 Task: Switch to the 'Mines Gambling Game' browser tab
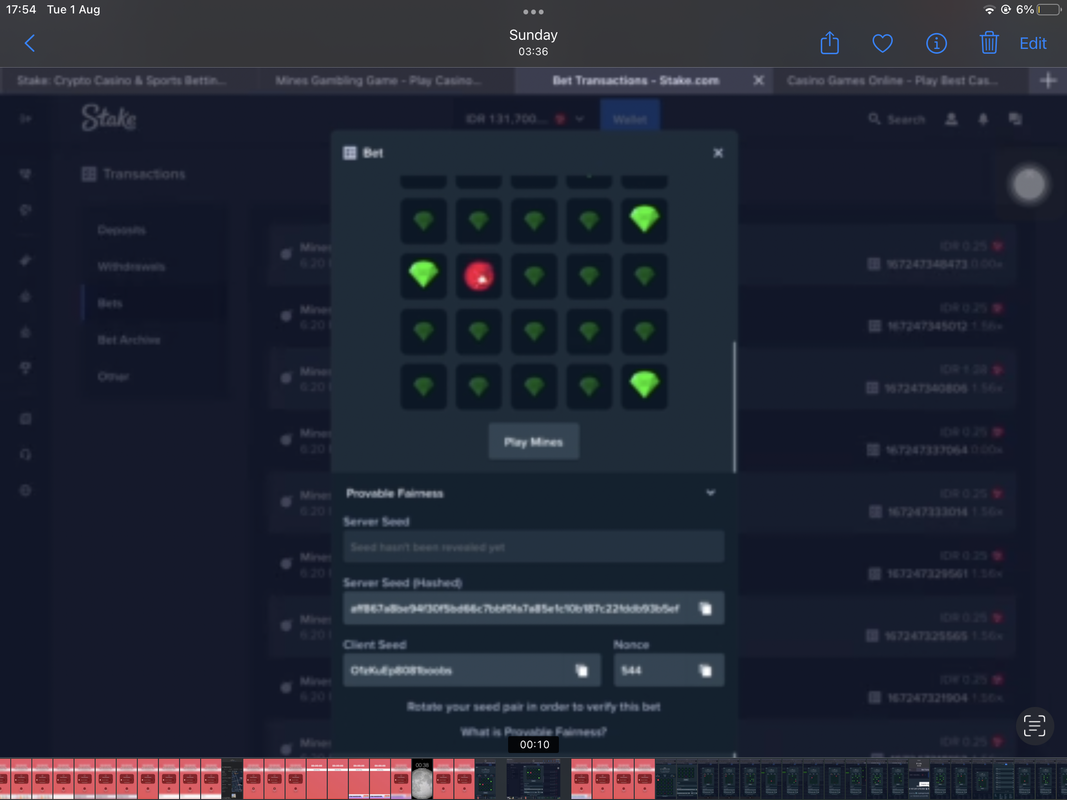(x=378, y=80)
